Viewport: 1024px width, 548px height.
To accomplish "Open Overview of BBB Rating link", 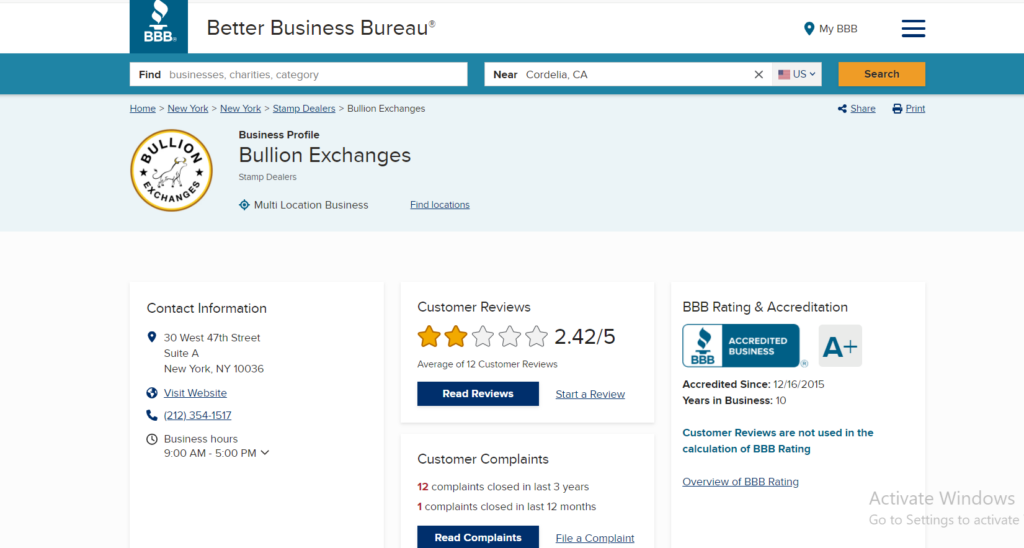I will click(x=741, y=481).
